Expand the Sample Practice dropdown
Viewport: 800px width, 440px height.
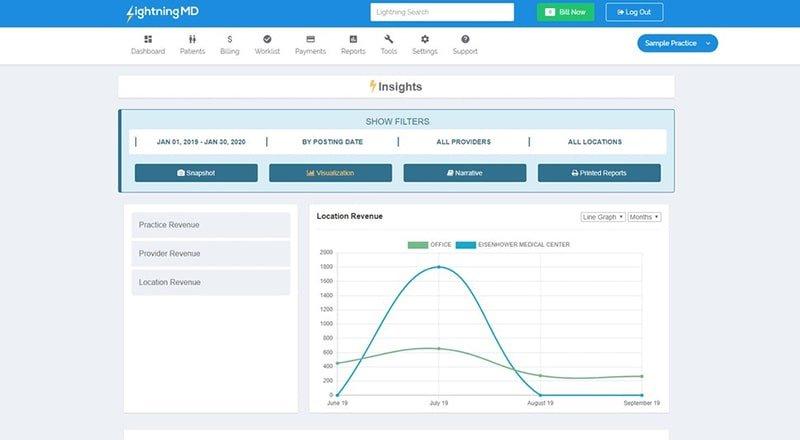[x=678, y=43]
